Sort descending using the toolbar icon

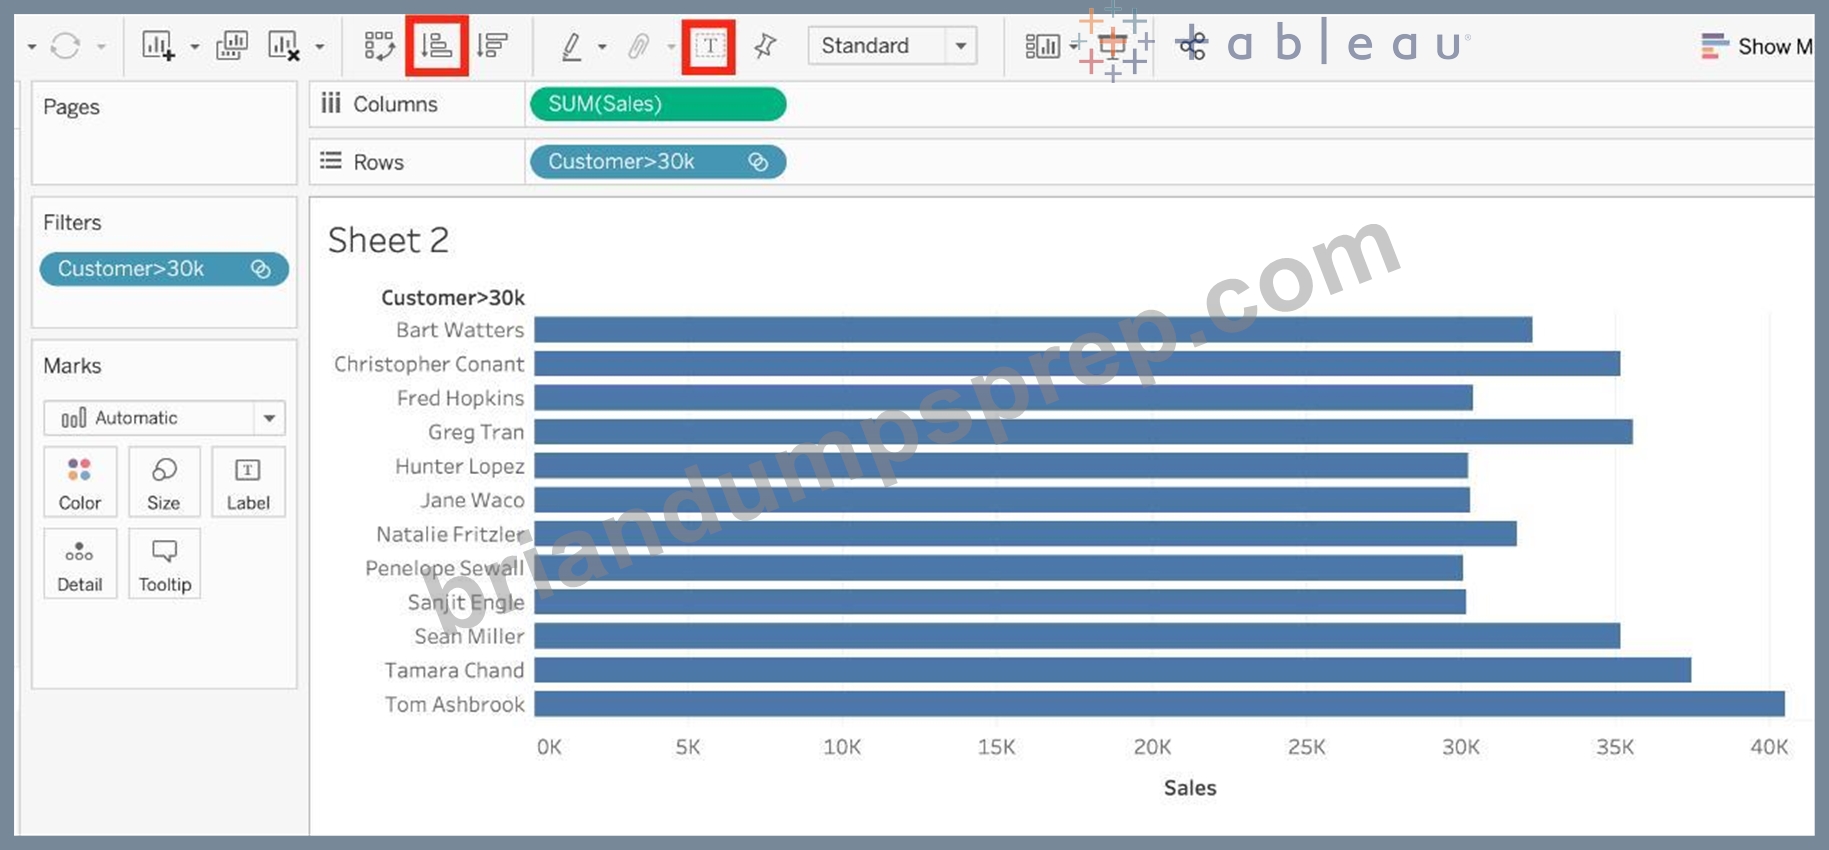coord(492,46)
